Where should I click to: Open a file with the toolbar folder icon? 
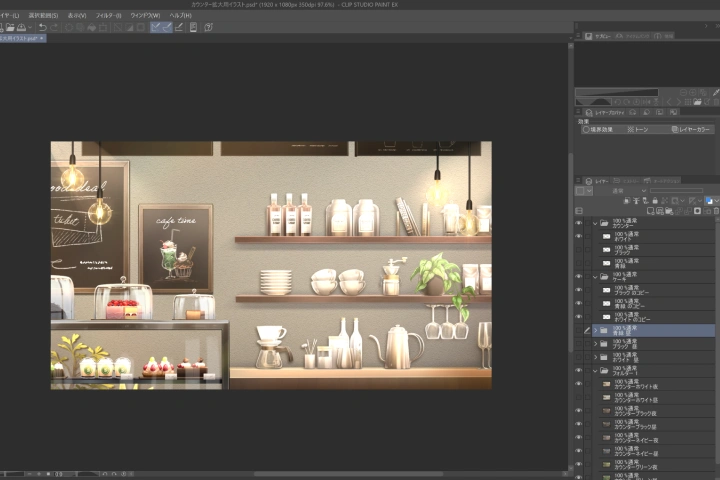pyautogui.click(x=10, y=27)
